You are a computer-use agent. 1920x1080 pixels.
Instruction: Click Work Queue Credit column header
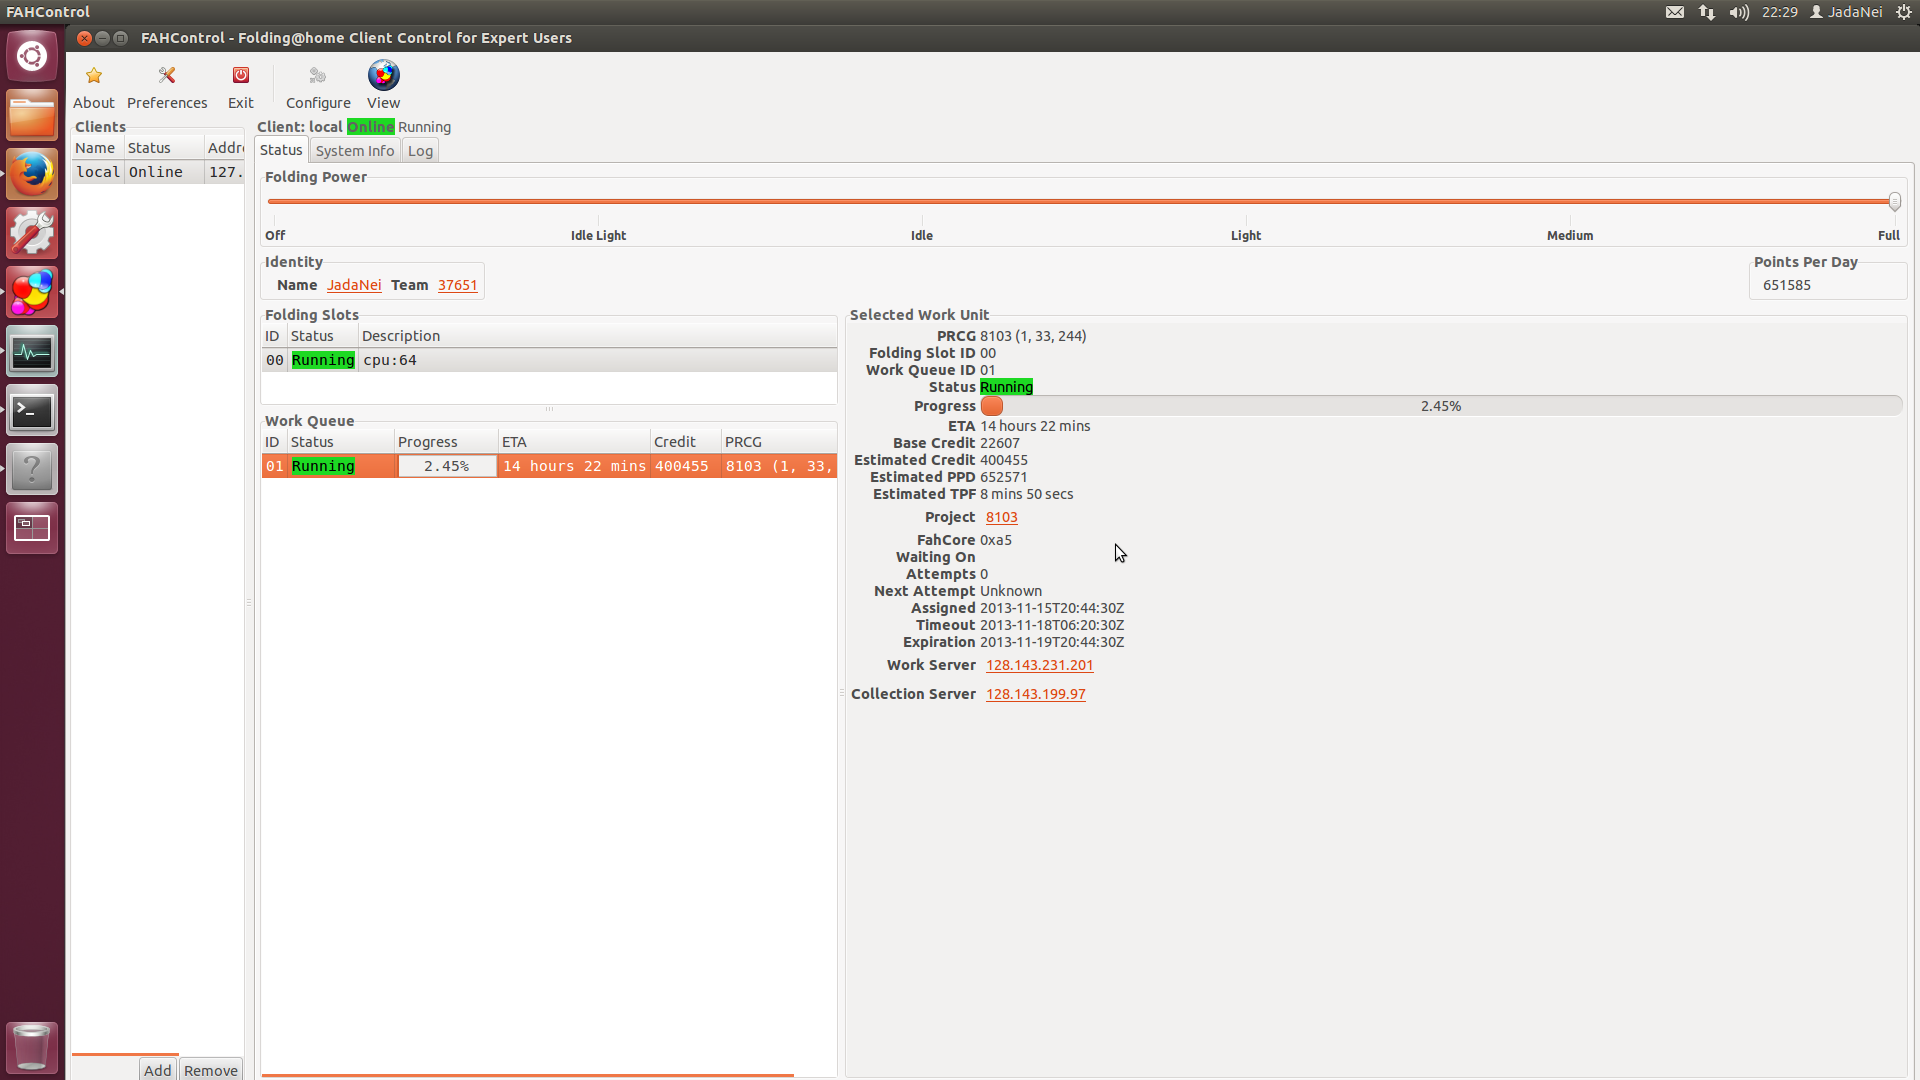(685, 442)
